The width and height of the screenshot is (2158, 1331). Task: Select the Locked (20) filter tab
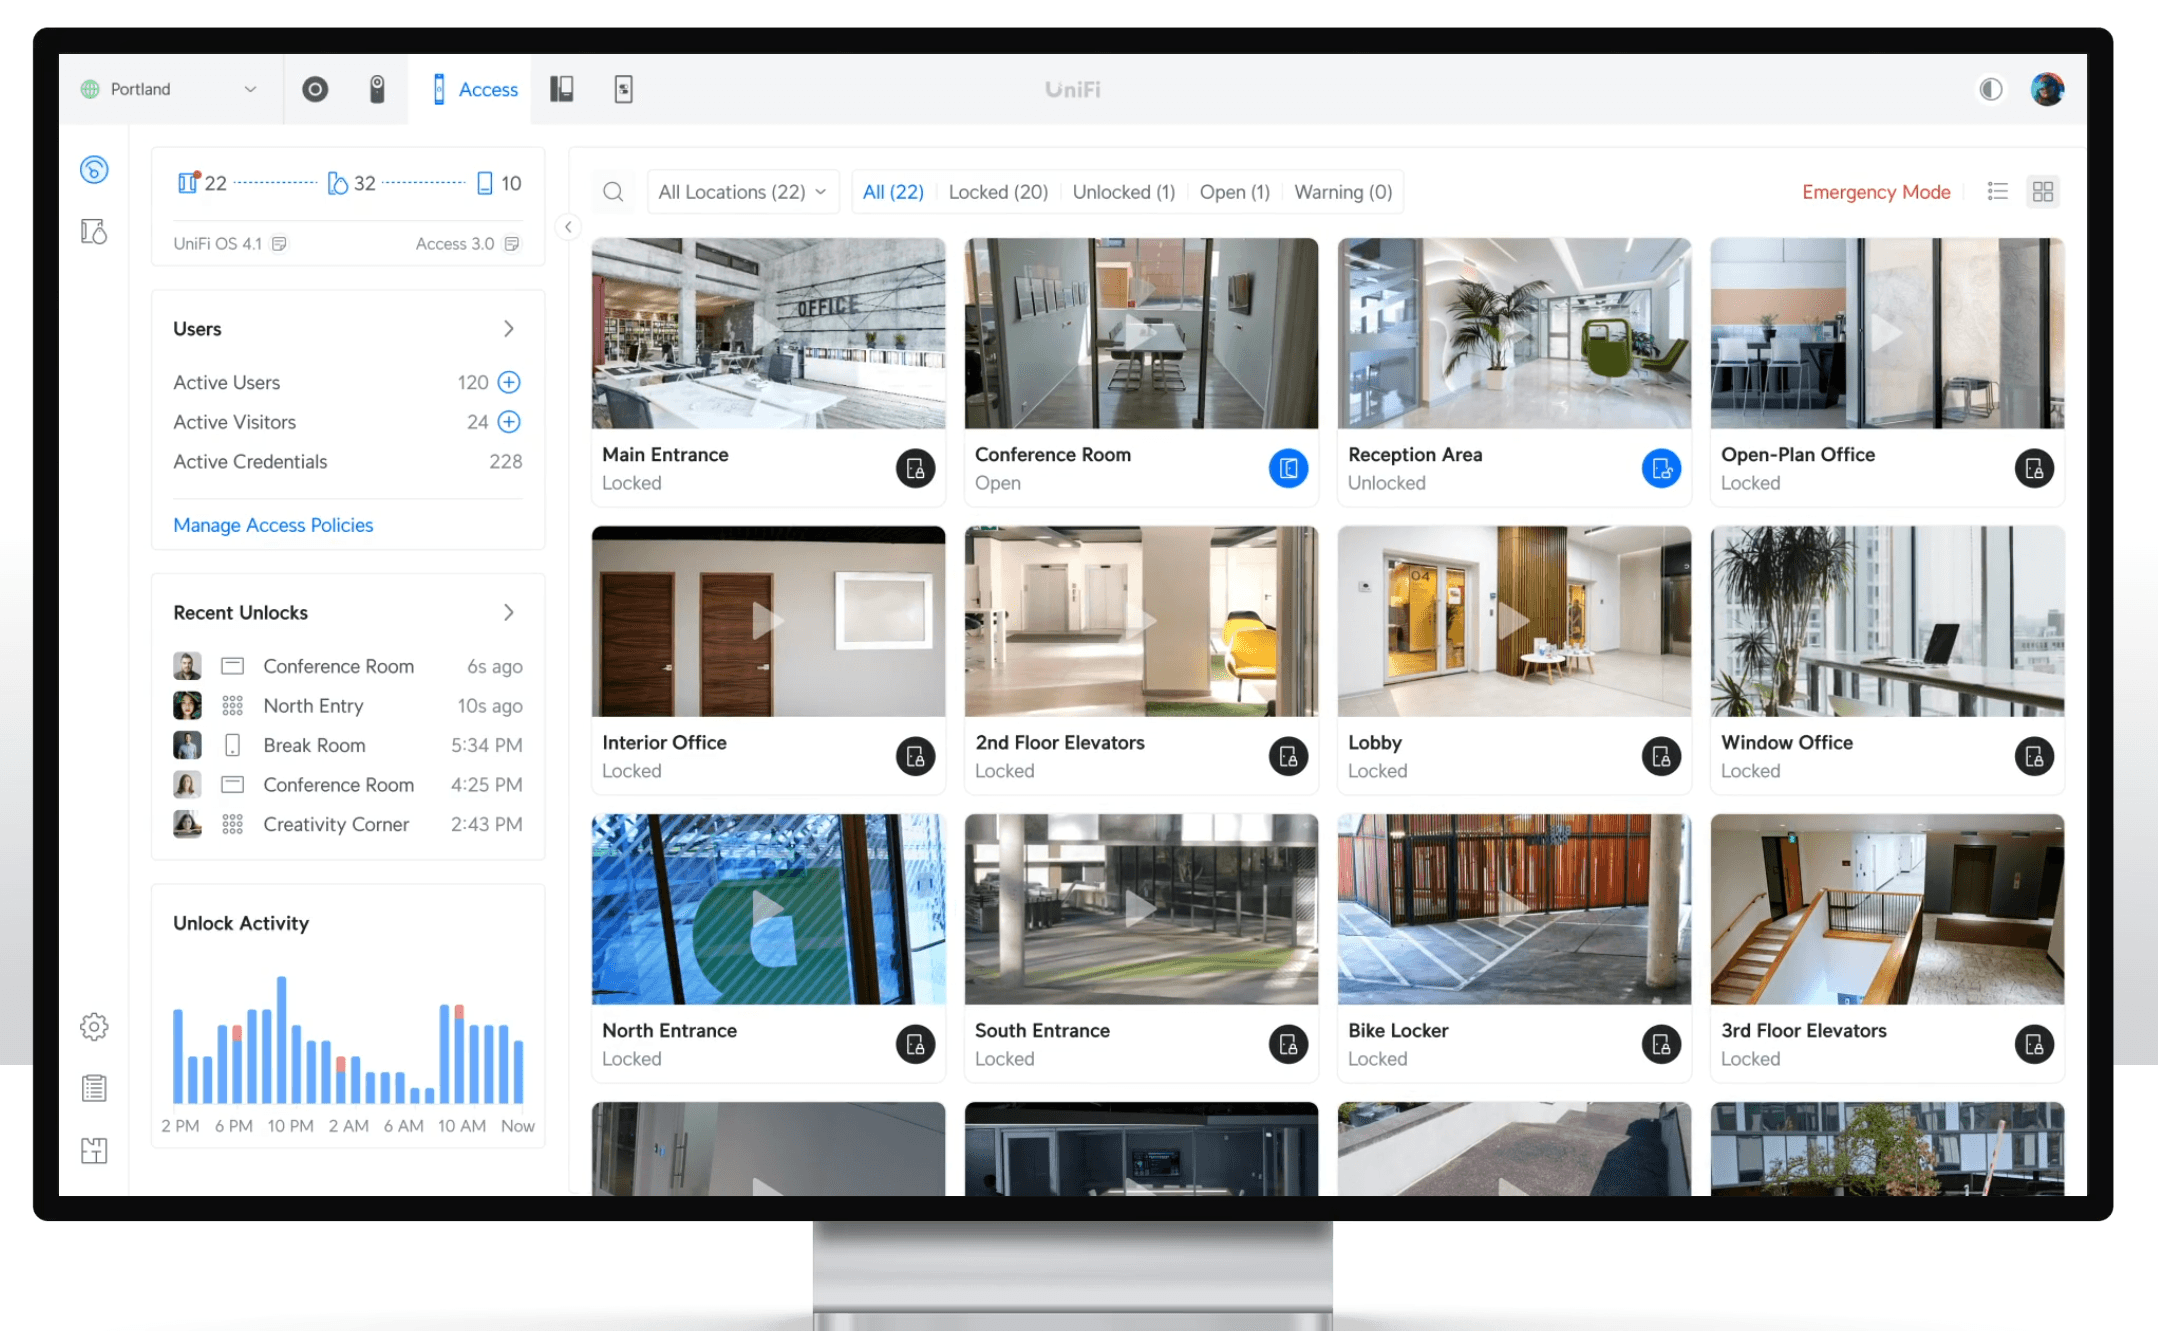point(997,192)
